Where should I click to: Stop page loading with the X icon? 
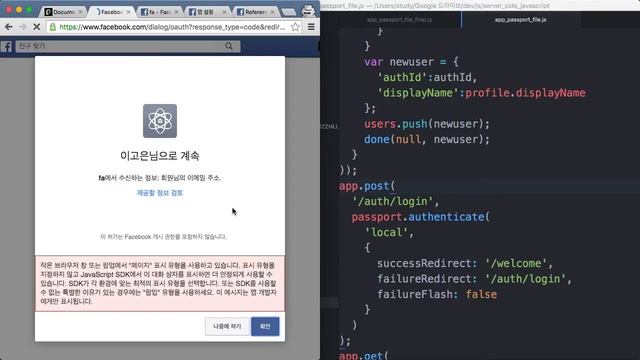(36, 27)
